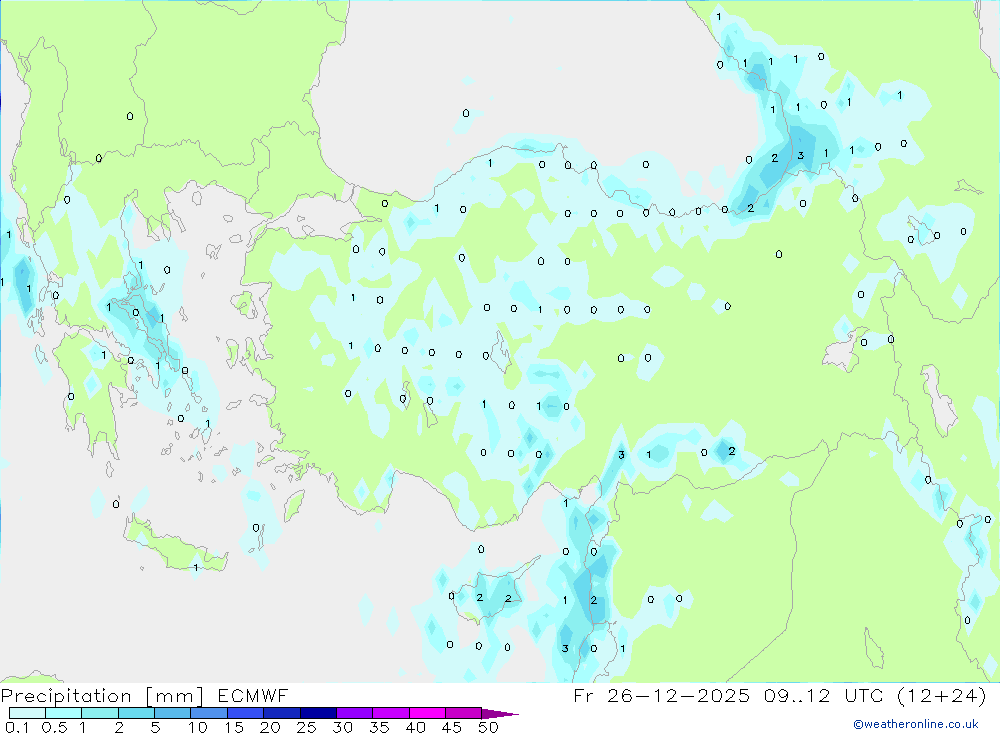Click the legend tick label "0.1"

click(17, 727)
